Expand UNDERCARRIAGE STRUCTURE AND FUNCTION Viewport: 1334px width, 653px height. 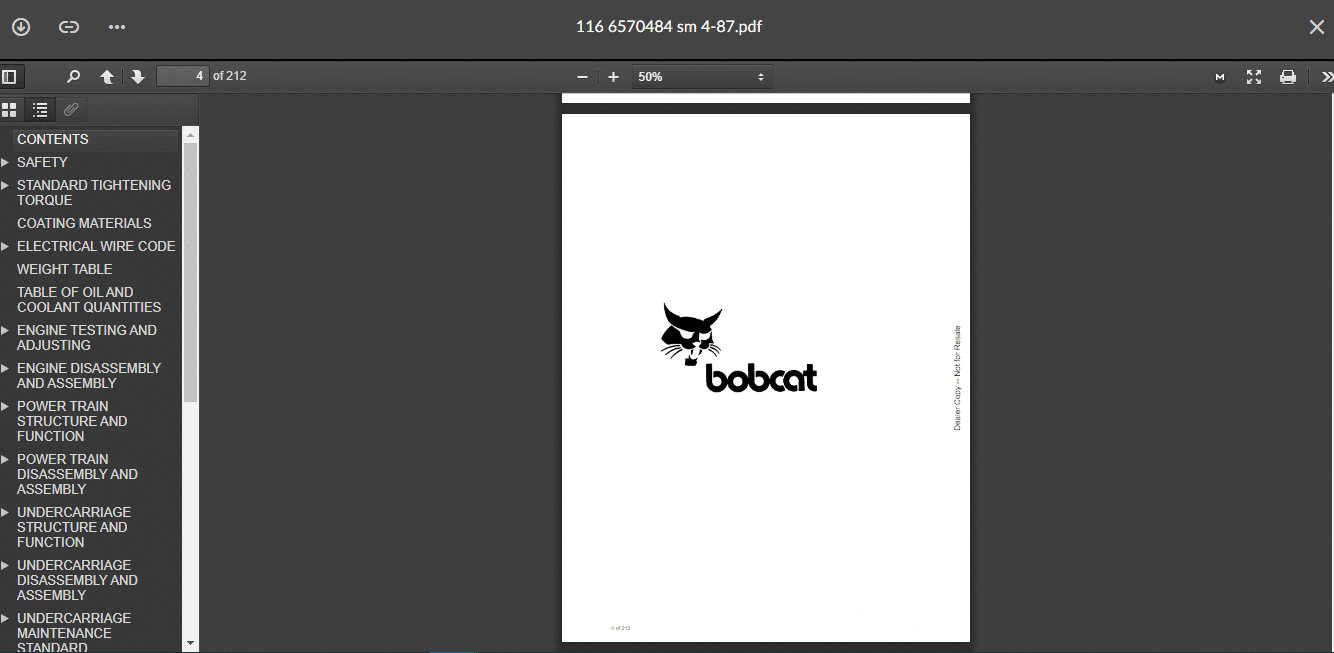(x=5, y=512)
